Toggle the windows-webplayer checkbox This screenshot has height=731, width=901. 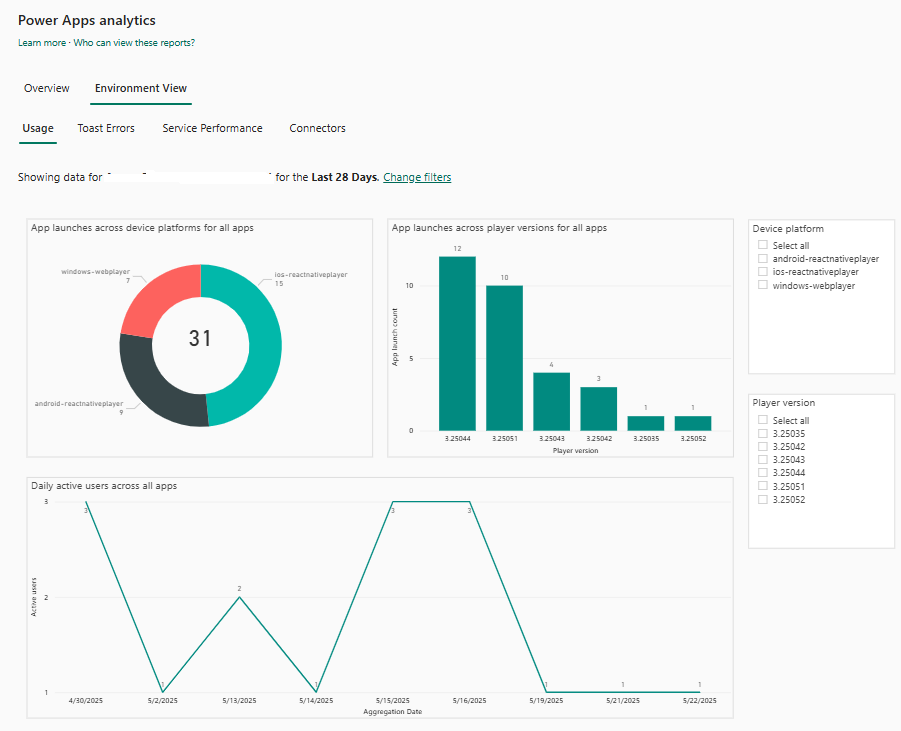coord(763,285)
